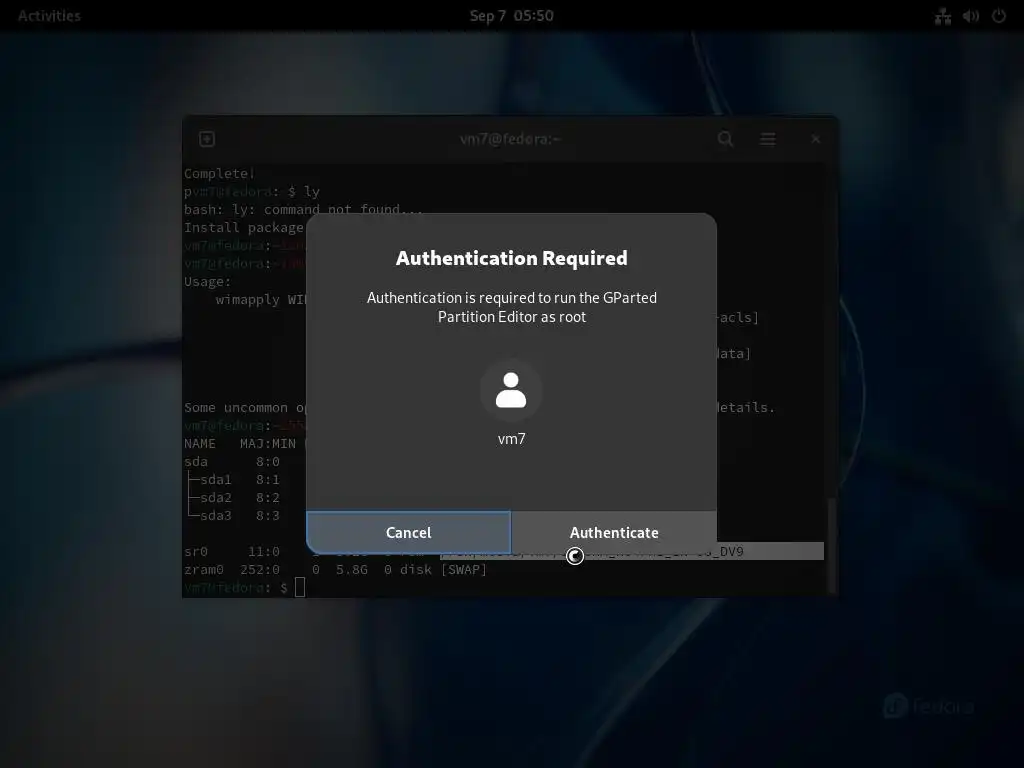The image size is (1024, 768).
Task: Click the power icon in top bar
Action: point(999,16)
